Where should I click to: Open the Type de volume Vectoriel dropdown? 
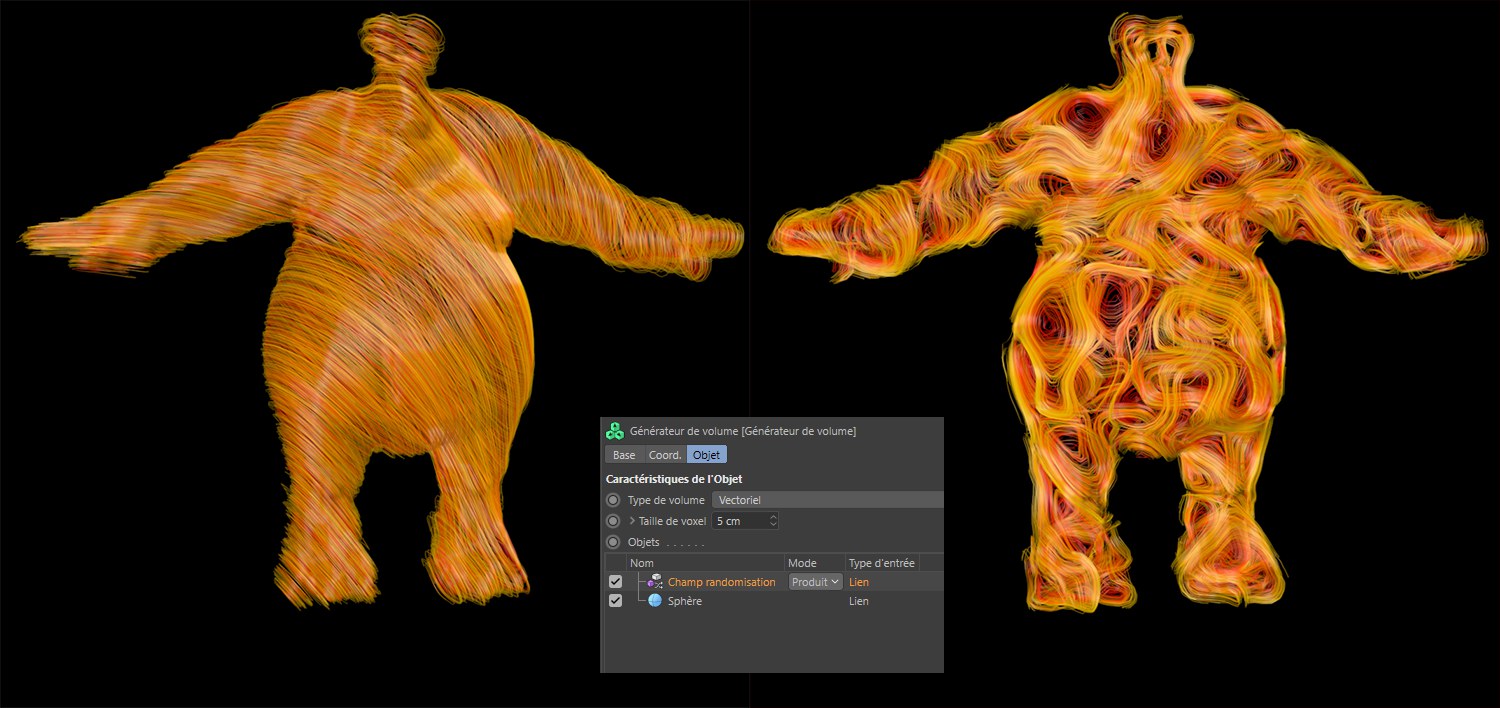tap(826, 500)
